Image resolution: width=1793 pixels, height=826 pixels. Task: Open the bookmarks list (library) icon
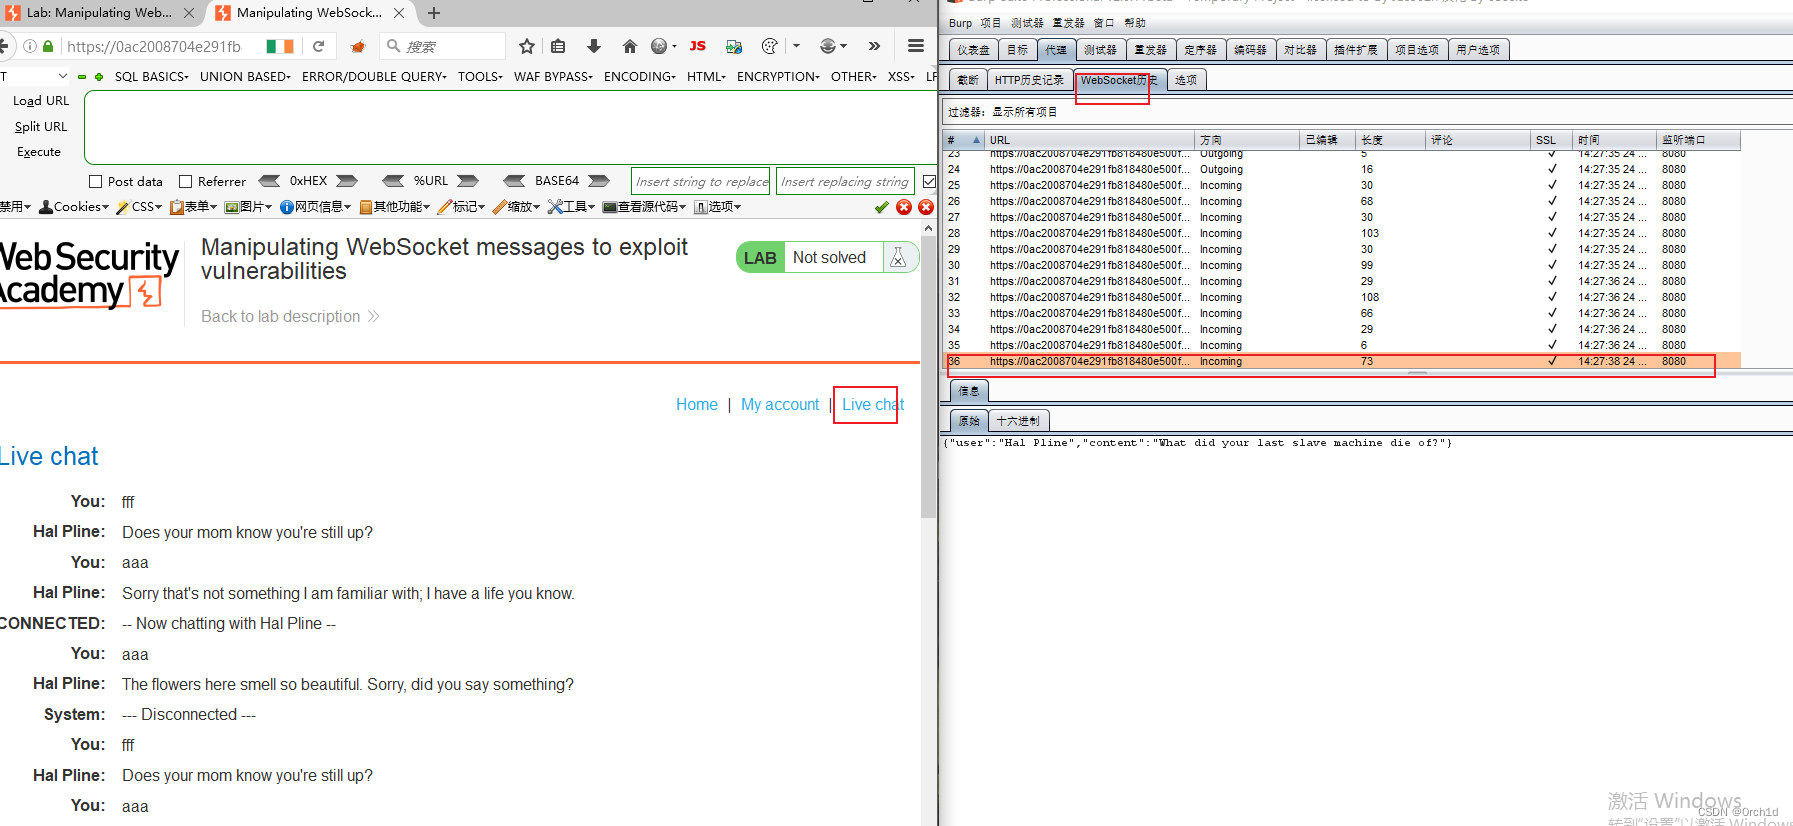click(x=558, y=46)
